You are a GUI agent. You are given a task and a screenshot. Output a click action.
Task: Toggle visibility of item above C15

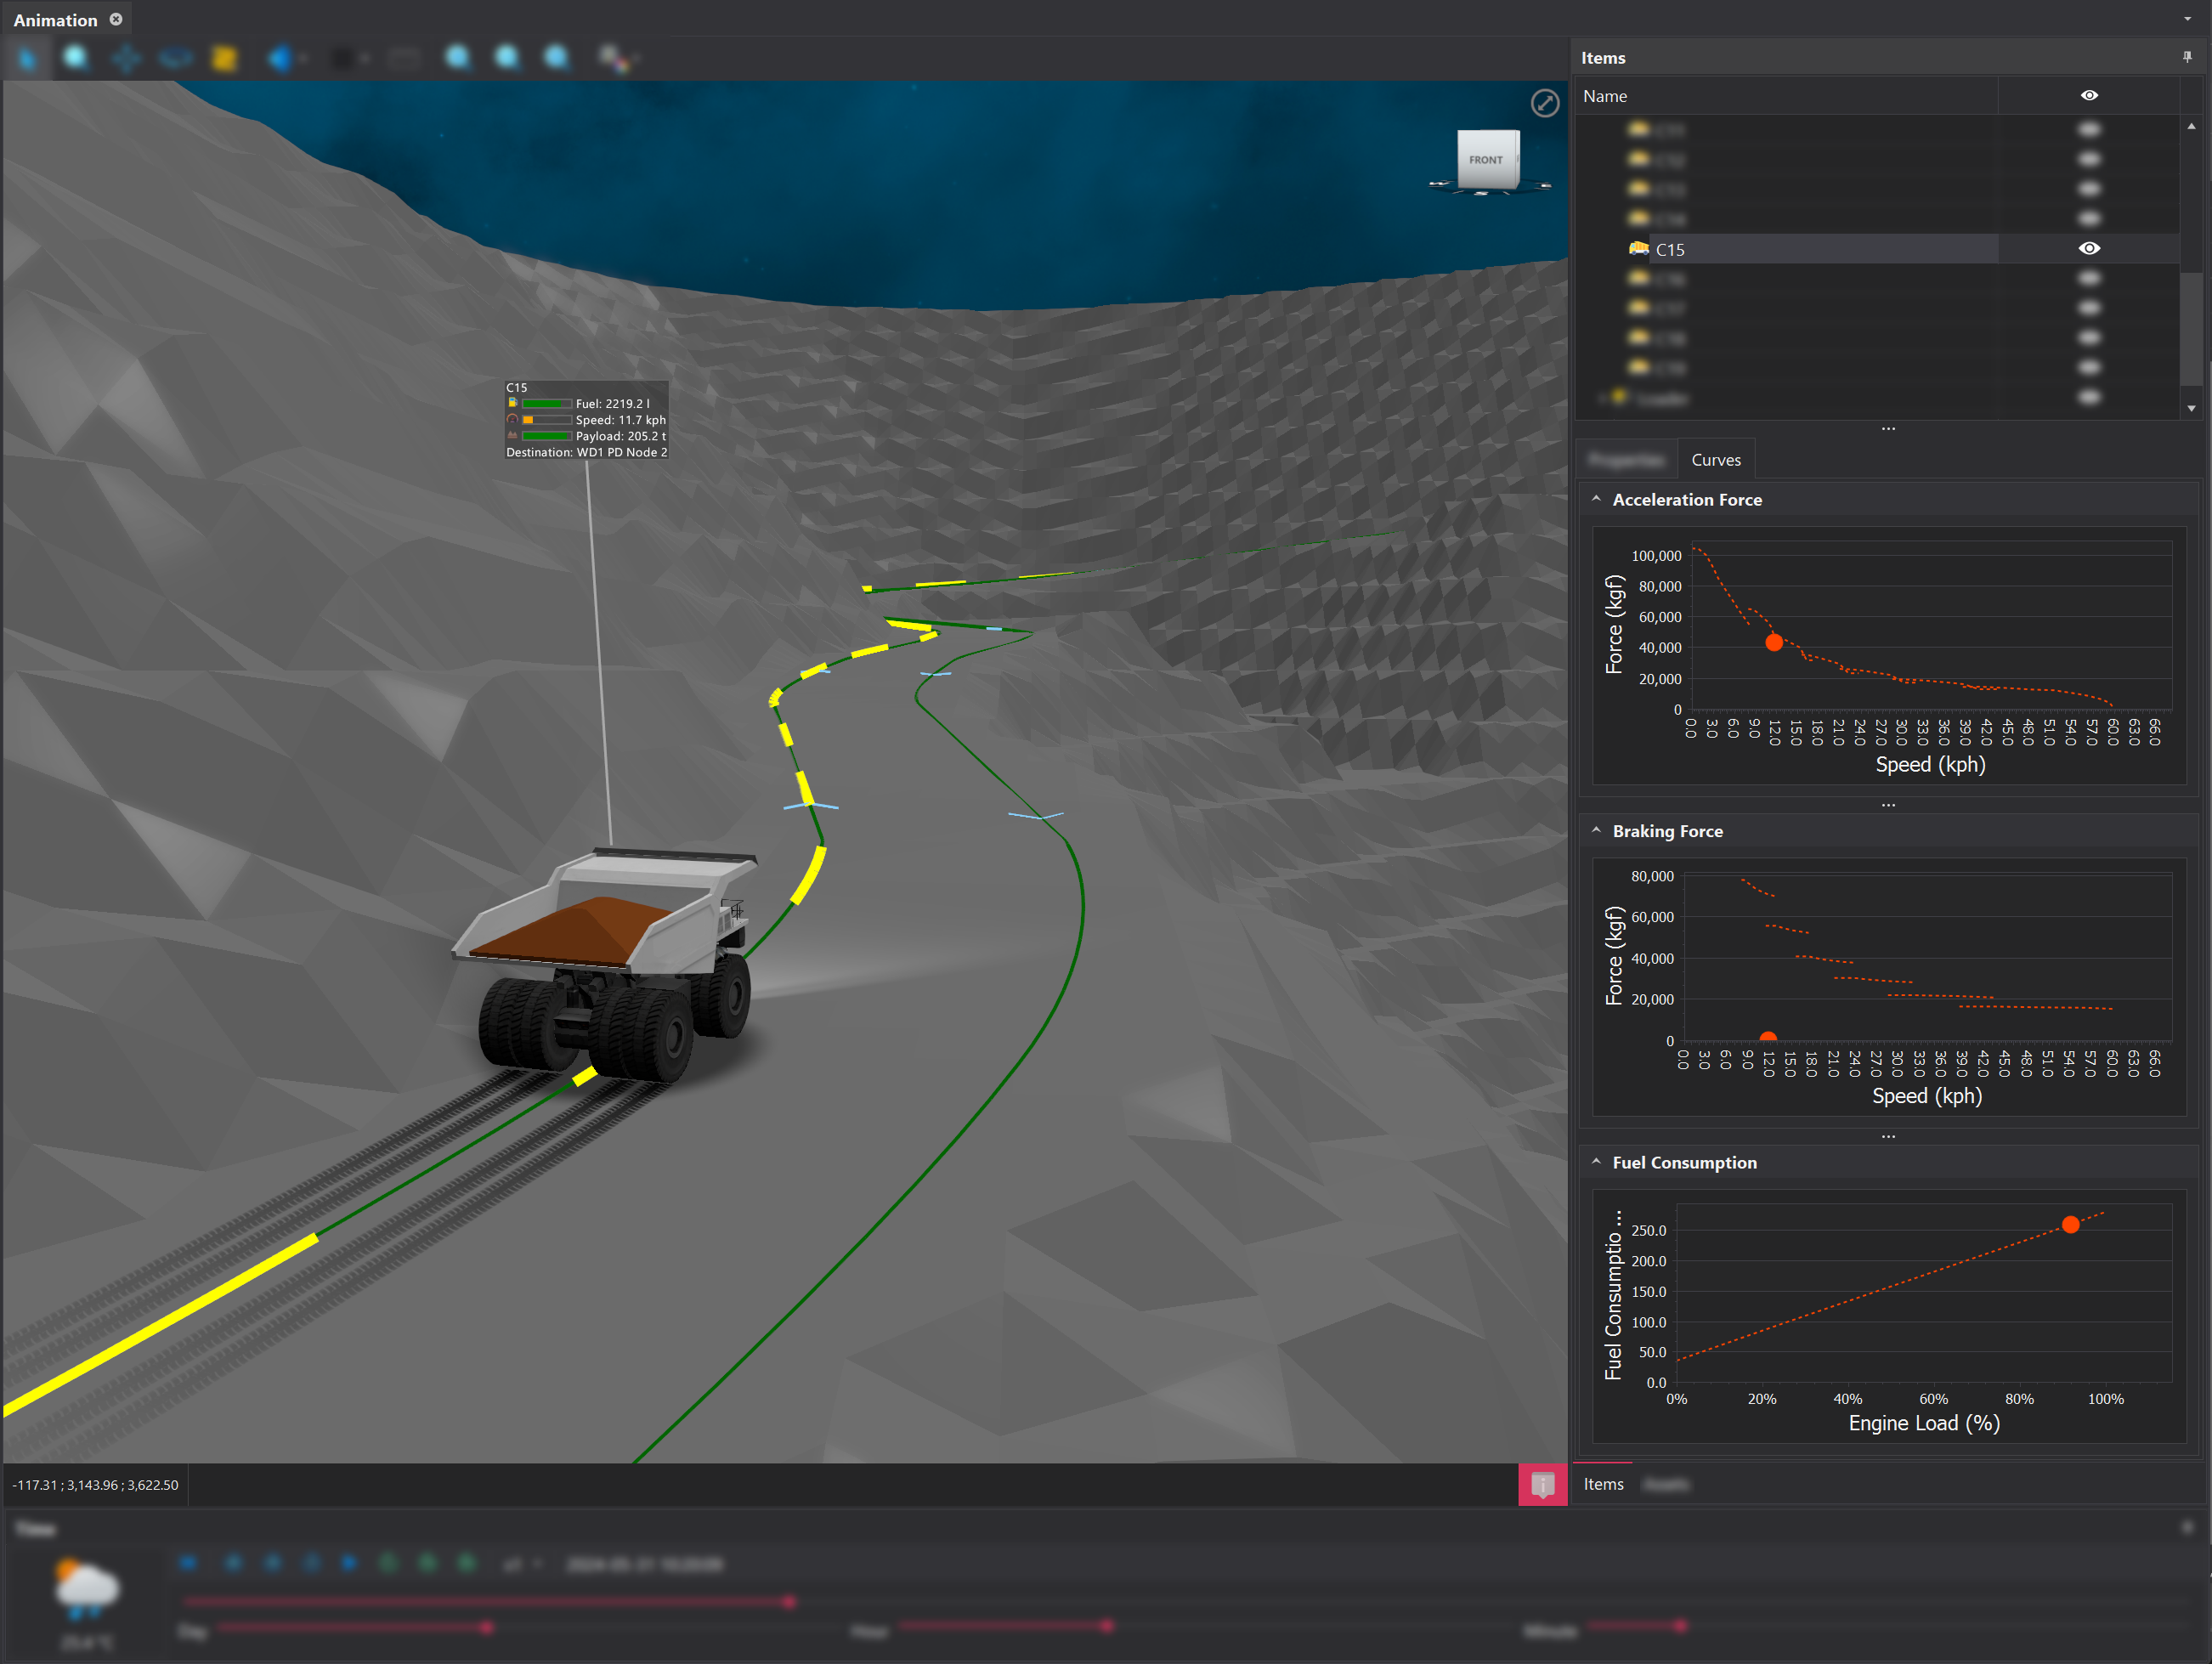pos(2089,219)
